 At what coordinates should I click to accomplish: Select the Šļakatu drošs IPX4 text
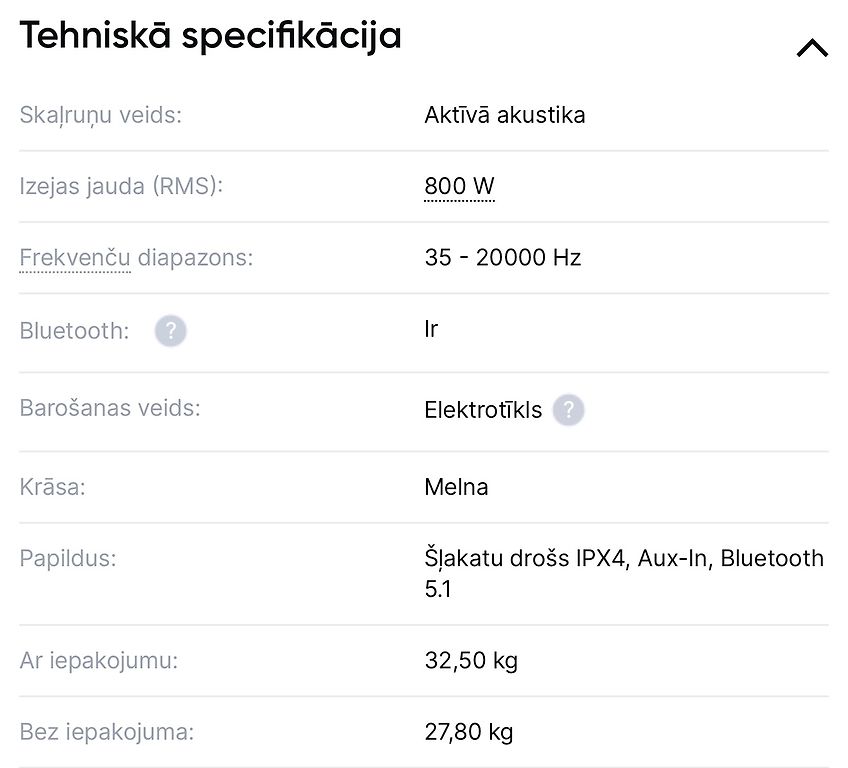(x=525, y=559)
